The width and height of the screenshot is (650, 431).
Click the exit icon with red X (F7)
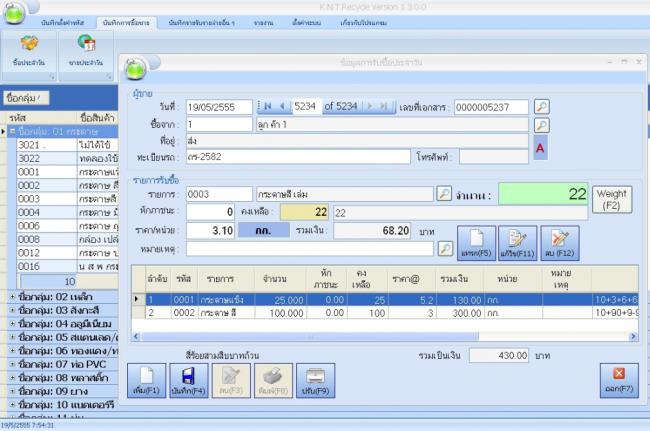pyautogui.click(x=618, y=381)
